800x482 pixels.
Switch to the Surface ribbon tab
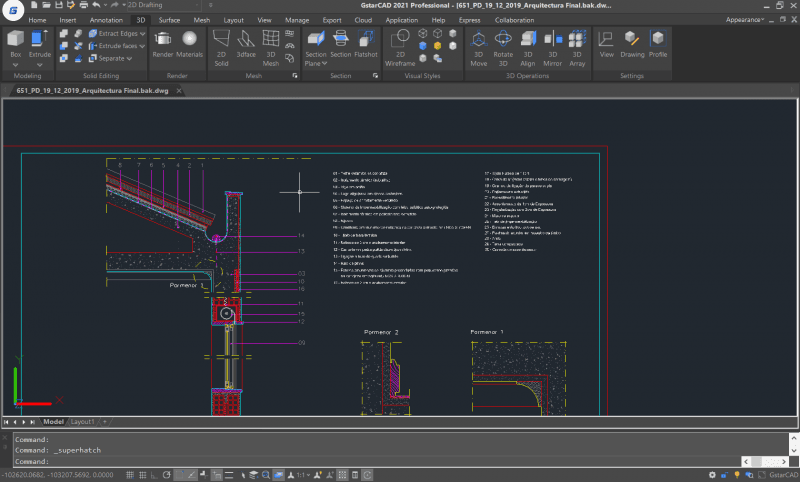[x=170, y=19]
